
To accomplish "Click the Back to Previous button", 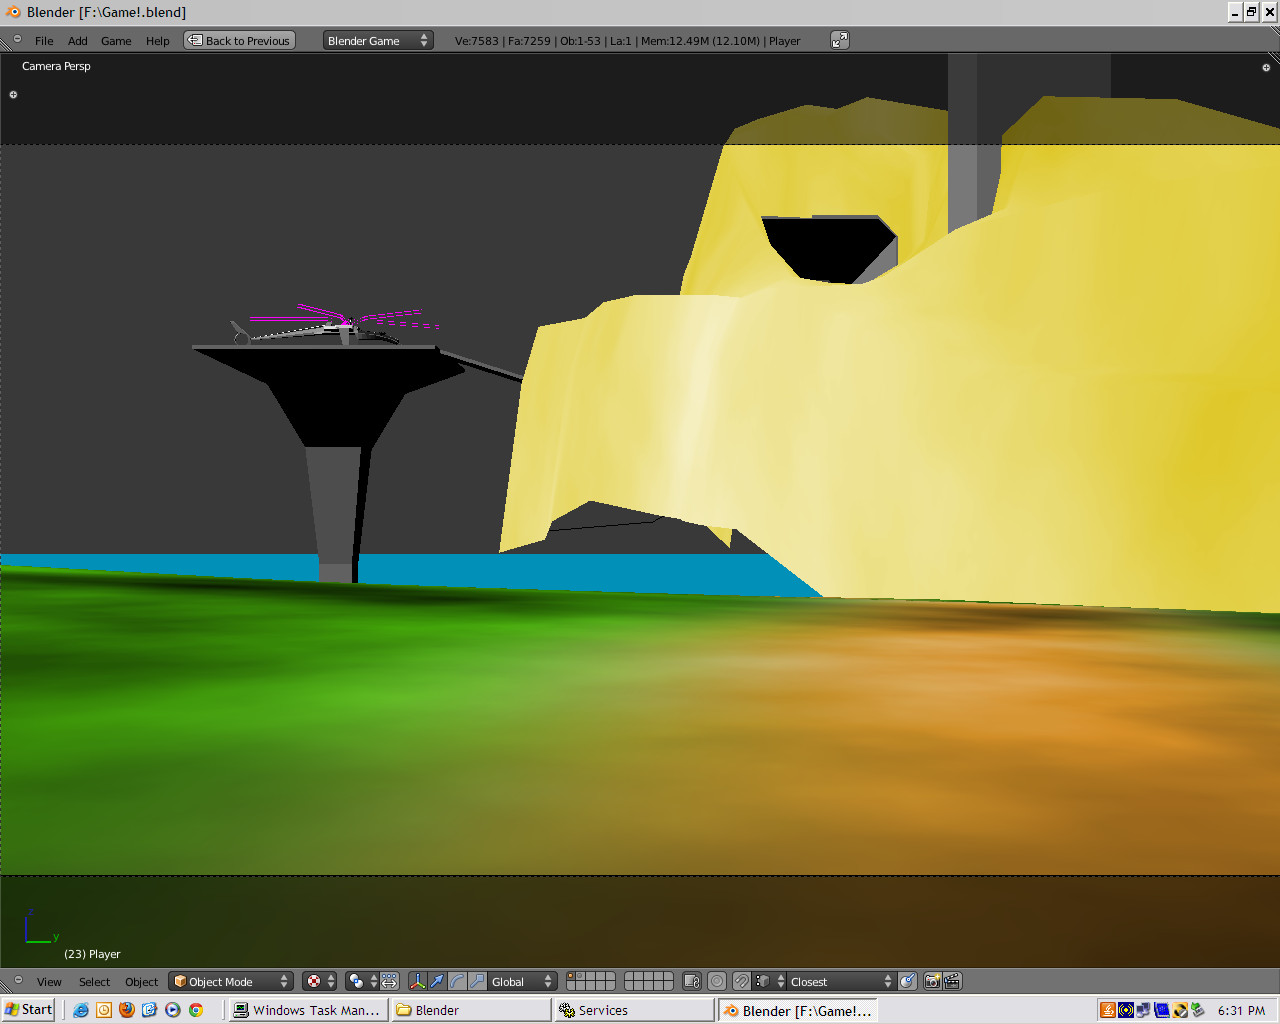I will [239, 41].
